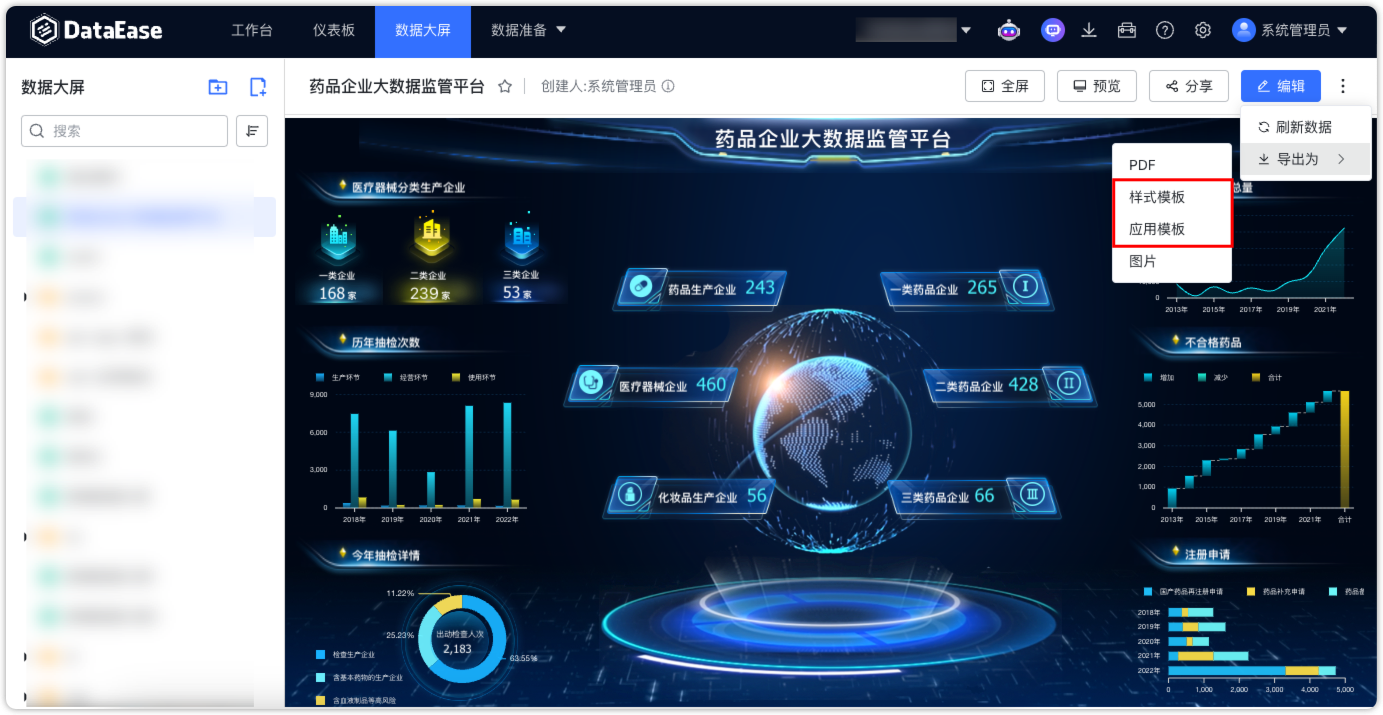1383x715 pixels.
Task: Click the icon on 医疗器械企业 card
Action: 592,384
